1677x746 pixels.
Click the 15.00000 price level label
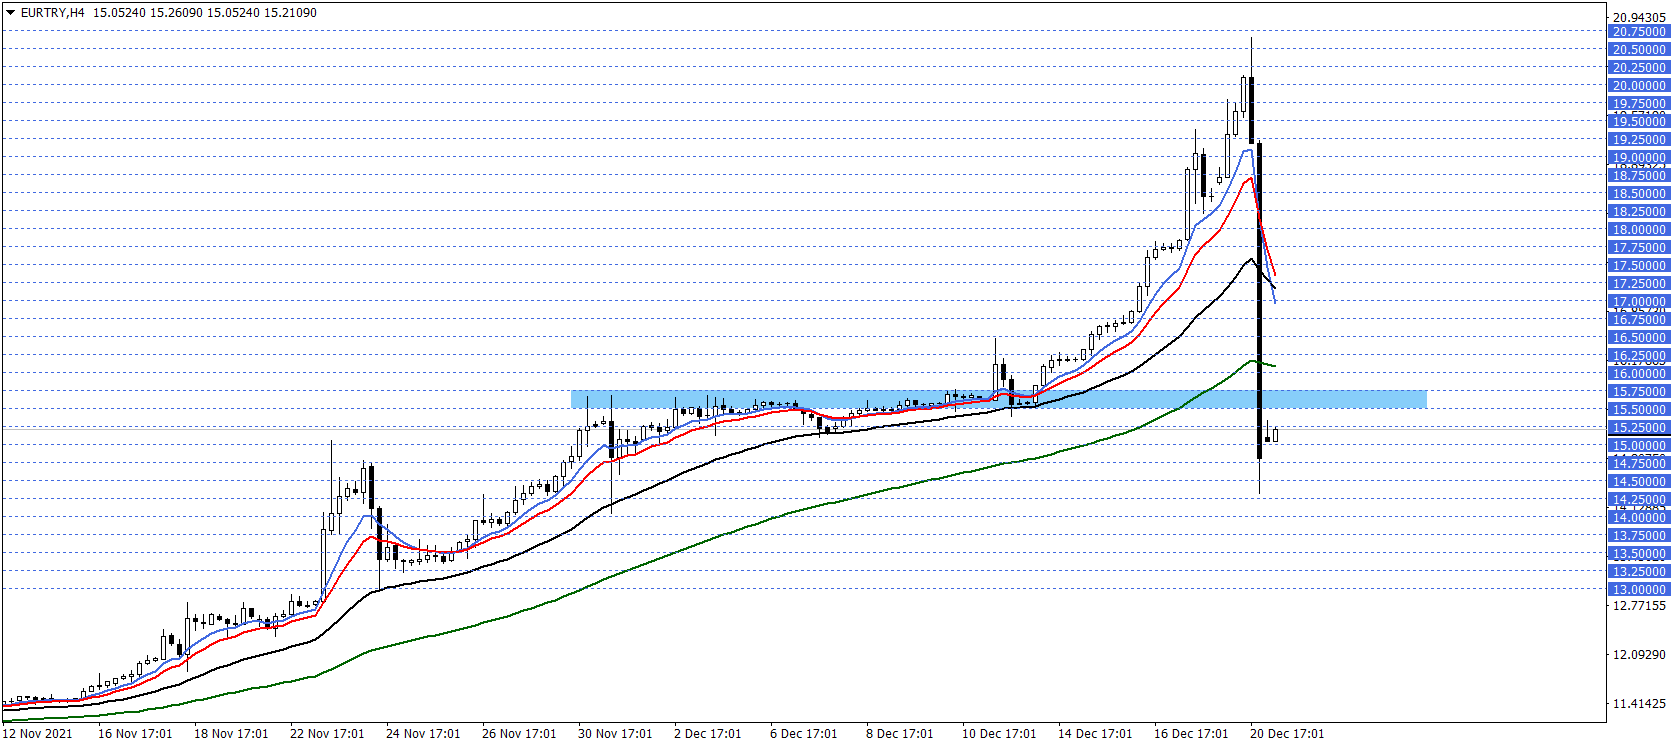pyautogui.click(x=1638, y=446)
